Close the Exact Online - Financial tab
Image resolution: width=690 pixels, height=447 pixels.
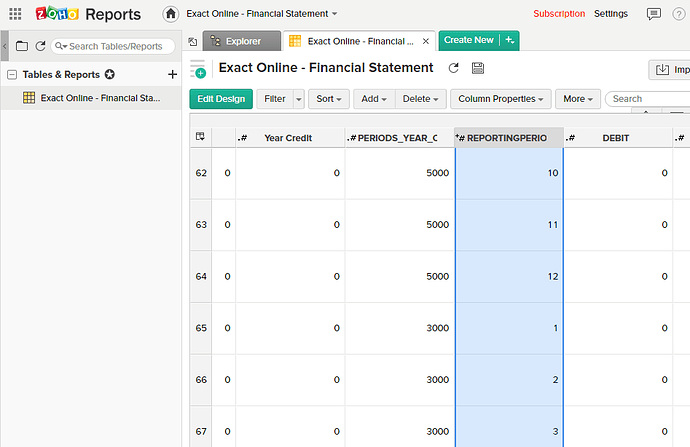click(x=426, y=41)
